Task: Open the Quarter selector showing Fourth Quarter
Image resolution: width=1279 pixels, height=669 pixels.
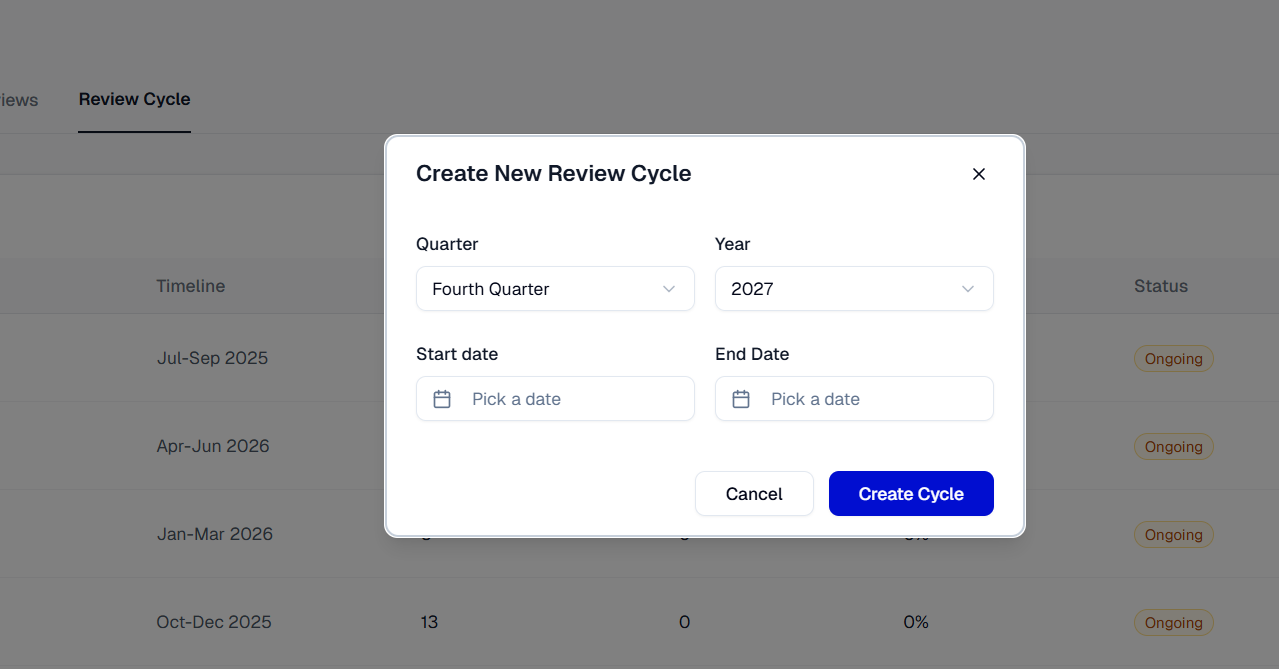Action: [x=555, y=289]
